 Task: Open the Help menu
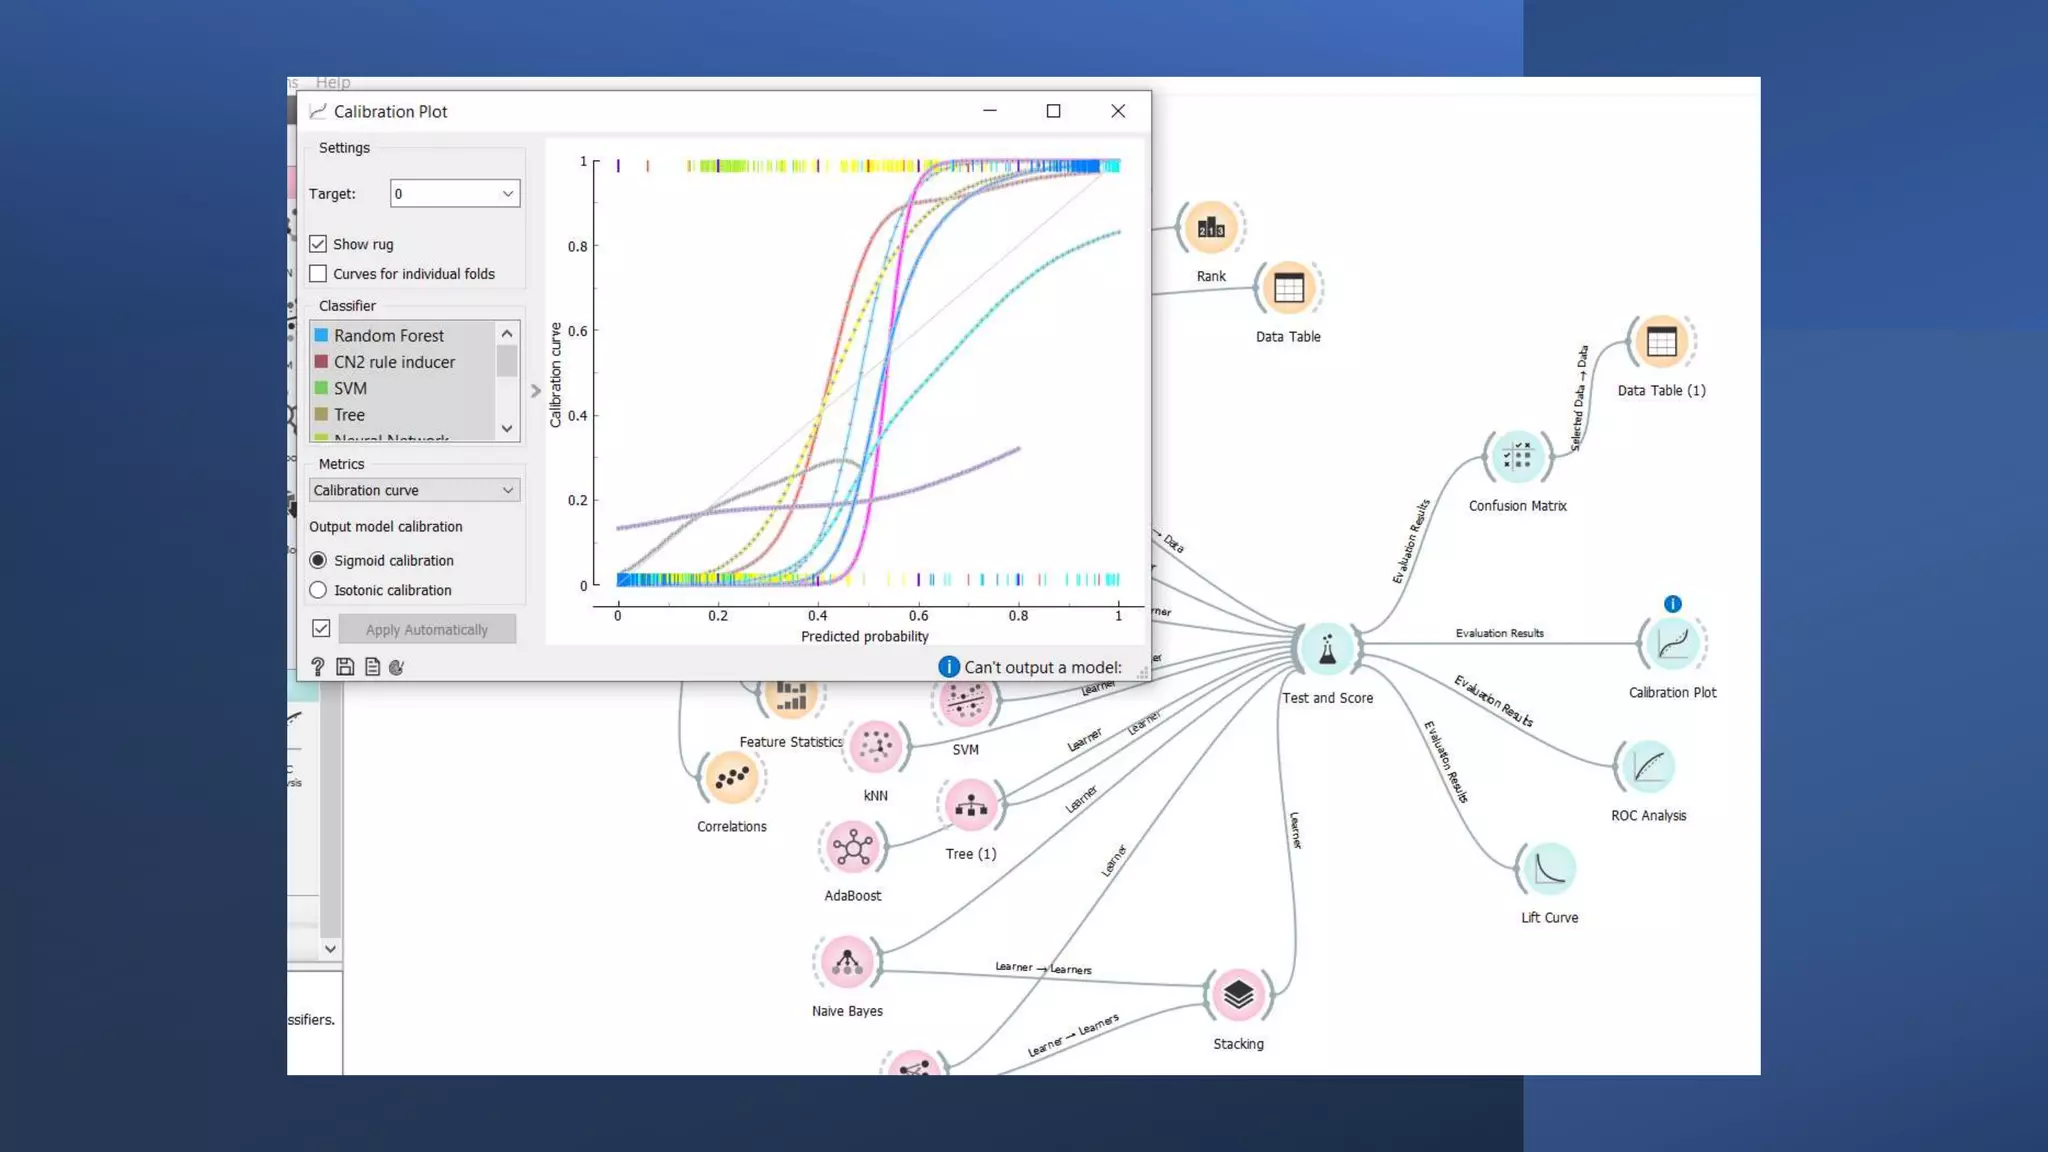tap(333, 82)
